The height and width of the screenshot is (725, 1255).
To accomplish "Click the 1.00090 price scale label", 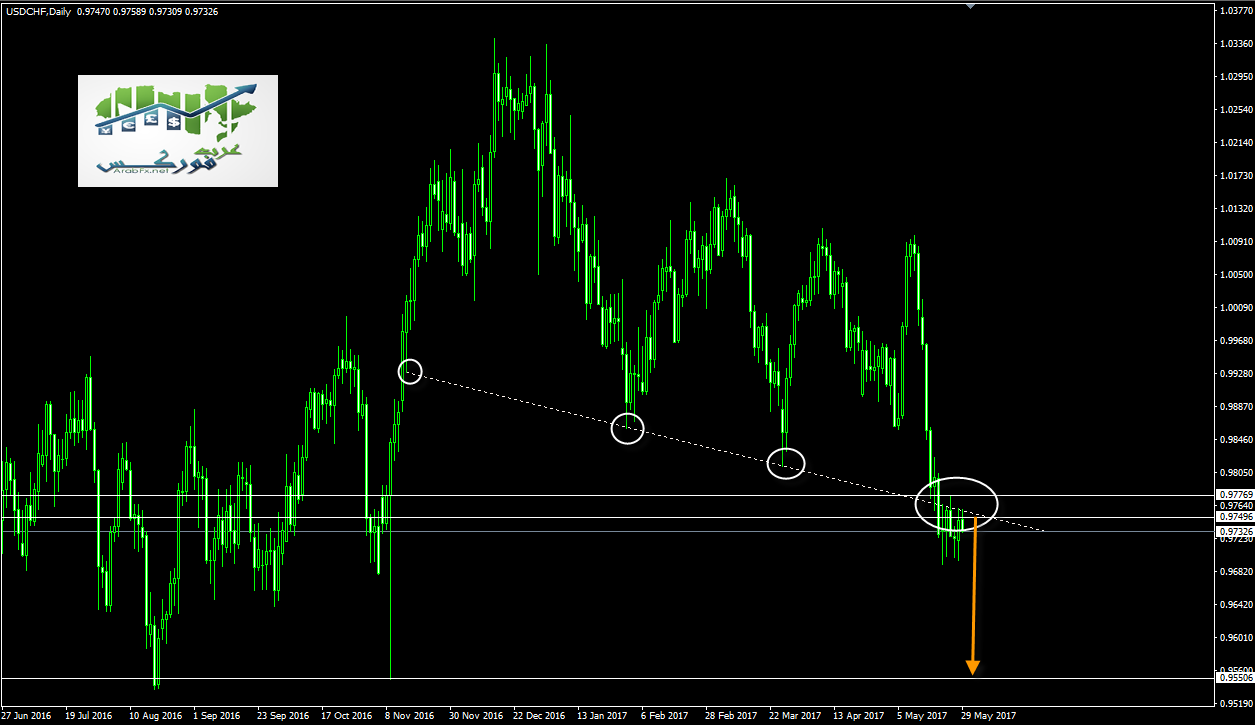I will pos(1237,308).
